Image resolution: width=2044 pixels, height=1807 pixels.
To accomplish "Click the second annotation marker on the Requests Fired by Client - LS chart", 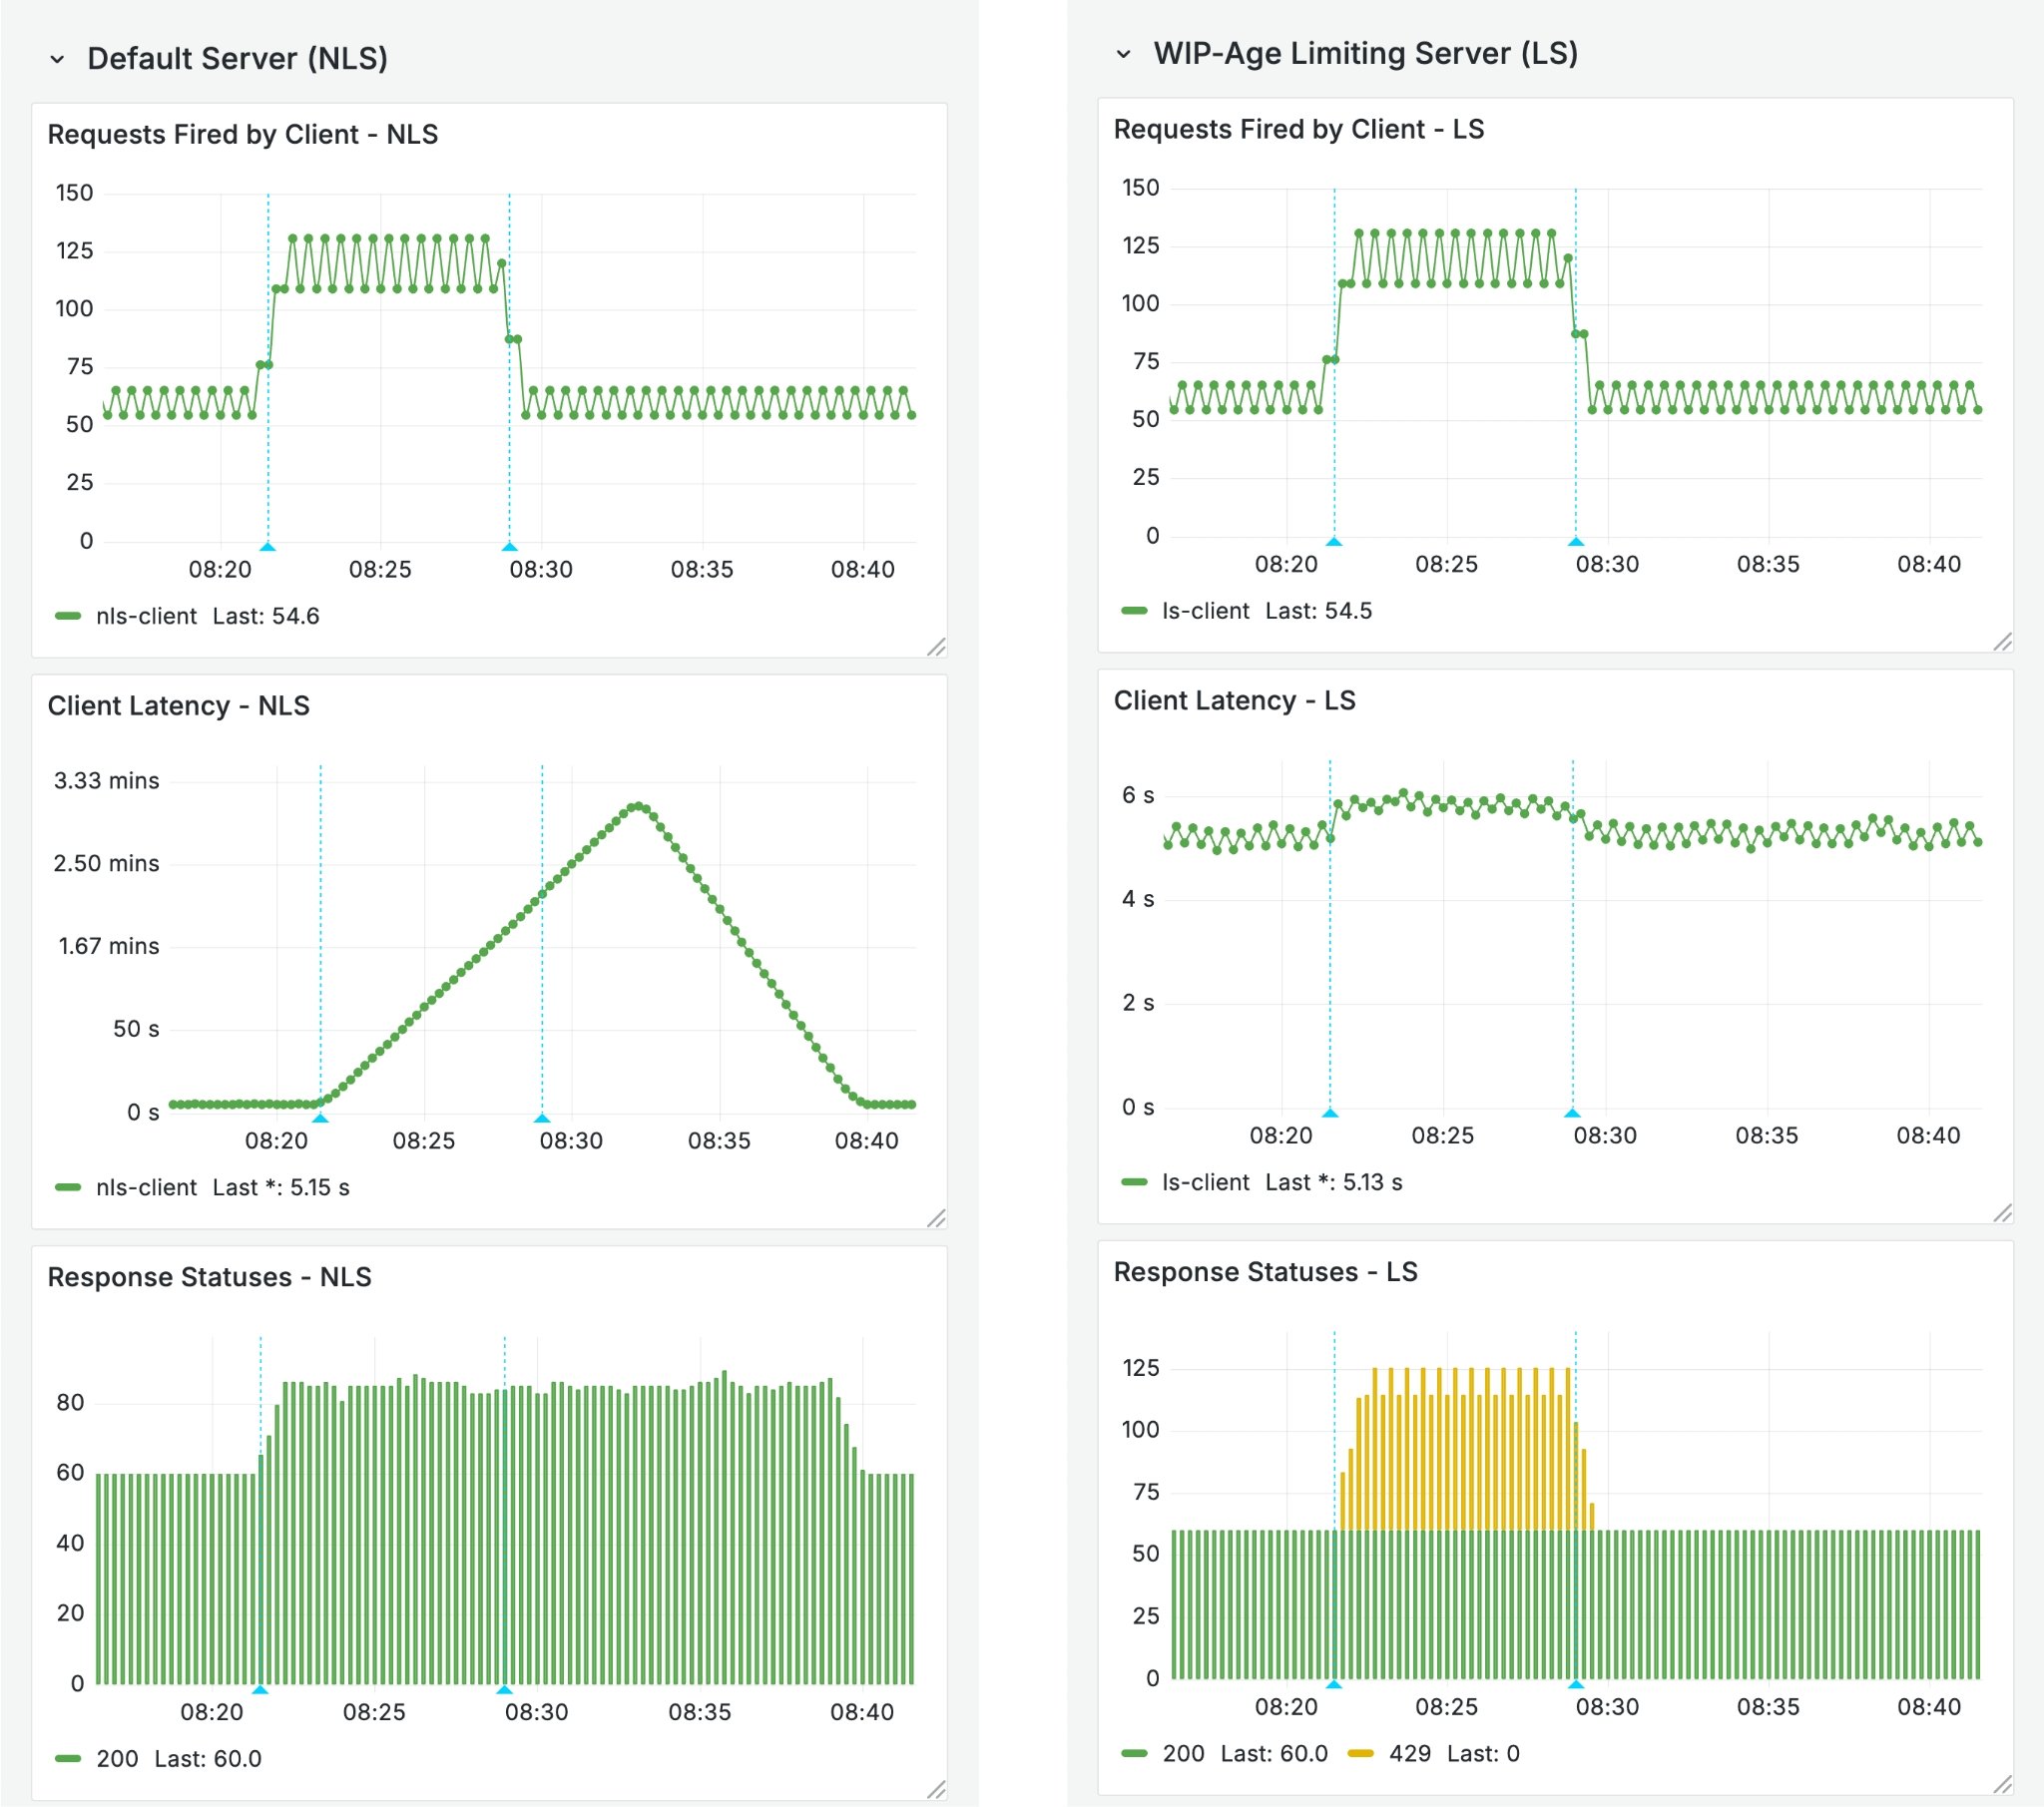I will pyautogui.click(x=1575, y=541).
